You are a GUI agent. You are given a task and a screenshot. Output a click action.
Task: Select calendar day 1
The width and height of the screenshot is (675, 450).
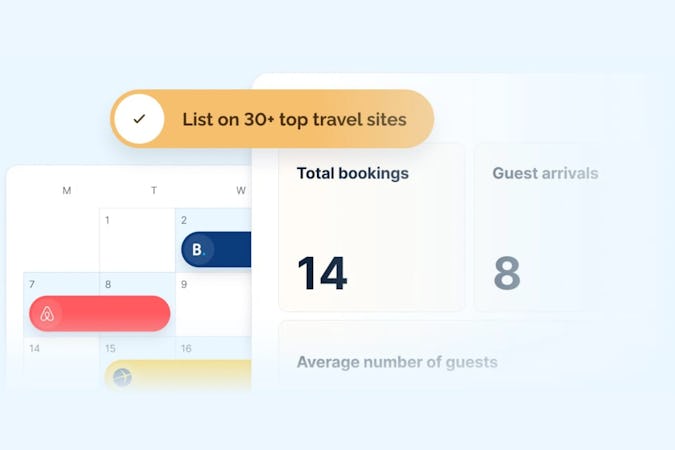(x=107, y=220)
